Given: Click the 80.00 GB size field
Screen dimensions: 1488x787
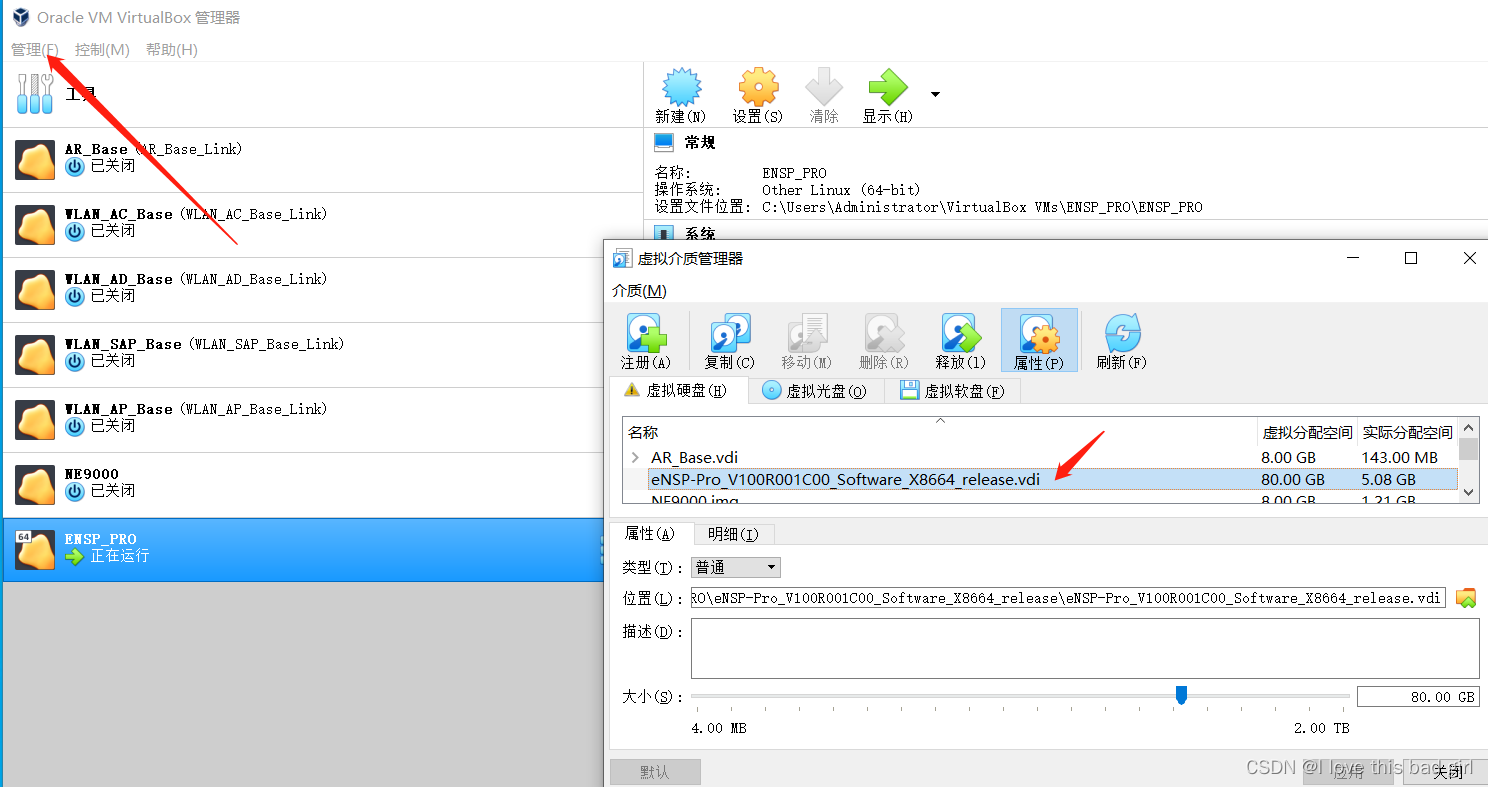Looking at the screenshot, I should 1418,697.
